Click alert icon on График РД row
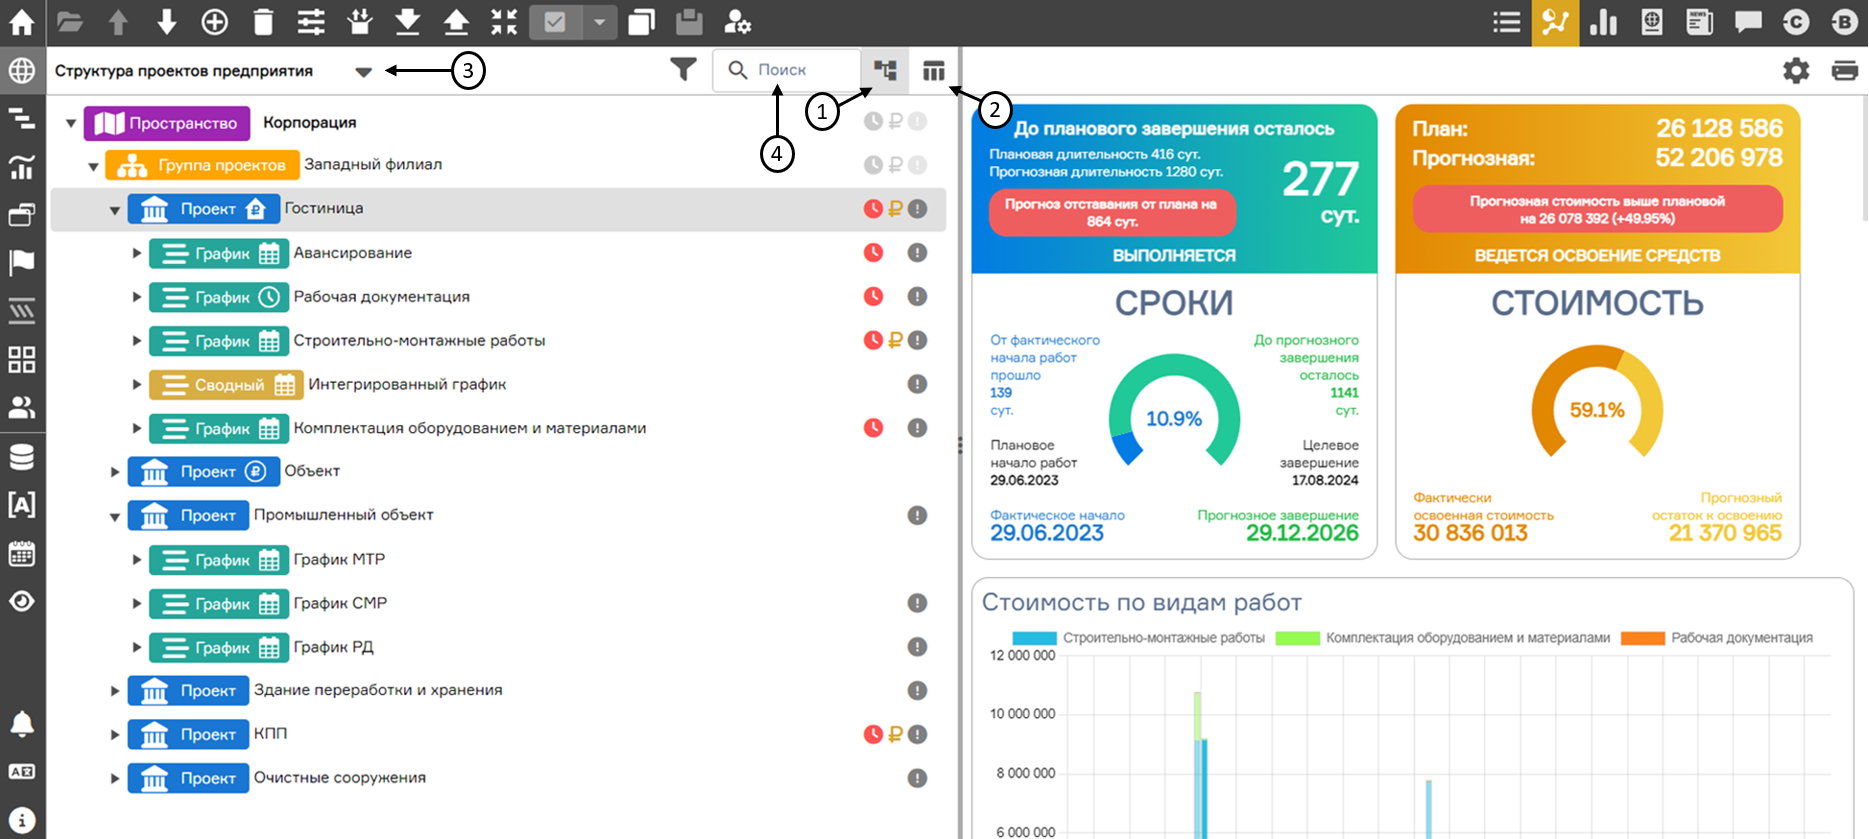Image resolution: width=1869 pixels, height=839 pixels. tap(917, 647)
